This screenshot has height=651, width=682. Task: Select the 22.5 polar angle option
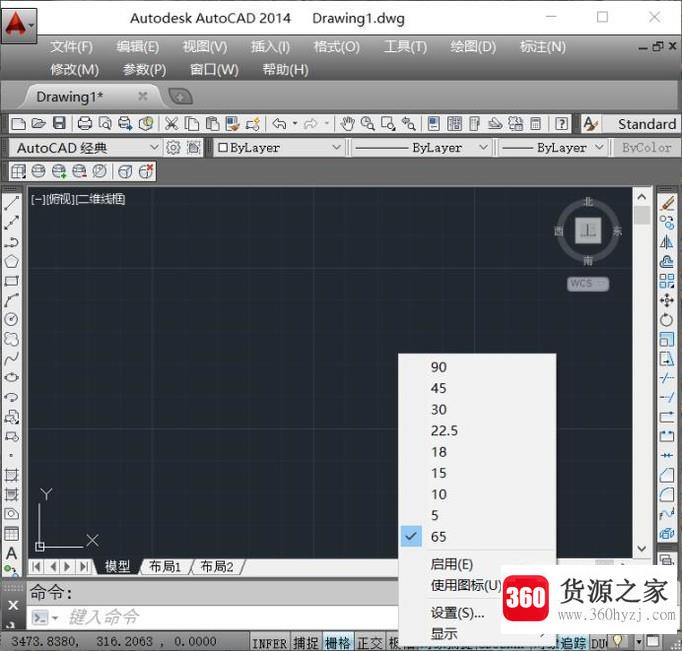point(477,431)
